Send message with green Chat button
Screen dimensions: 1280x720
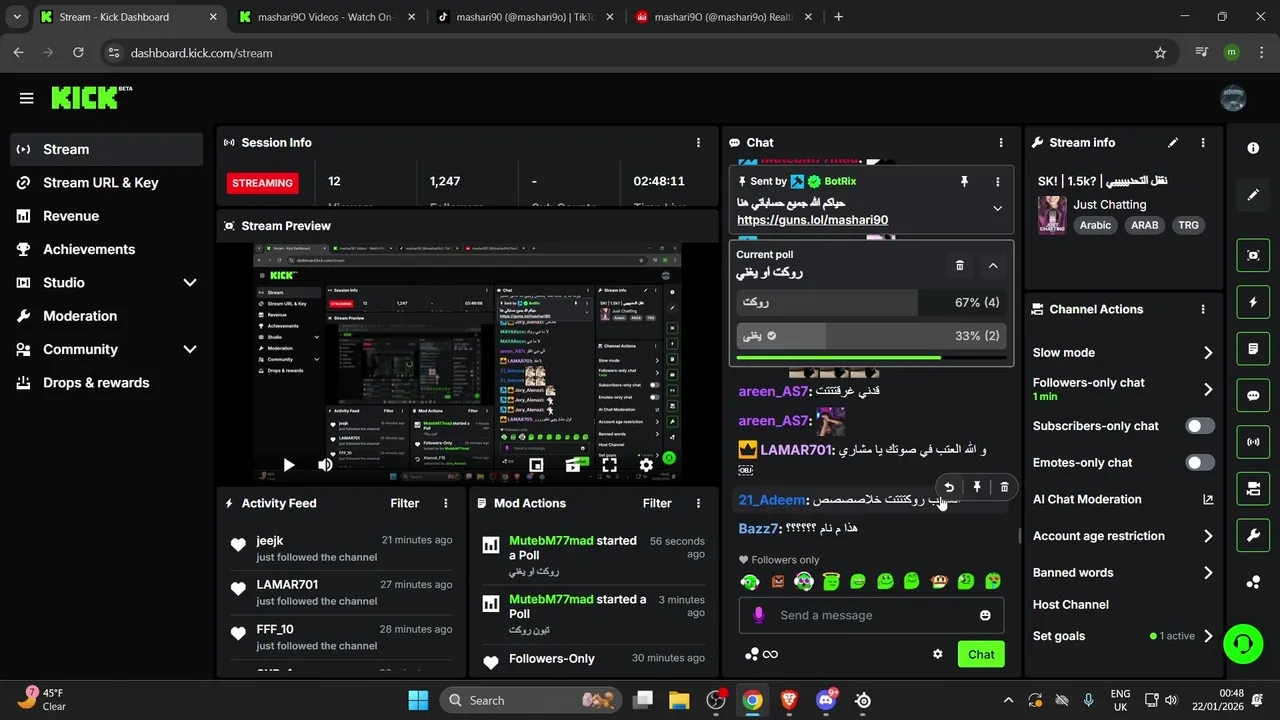pyautogui.click(x=981, y=654)
